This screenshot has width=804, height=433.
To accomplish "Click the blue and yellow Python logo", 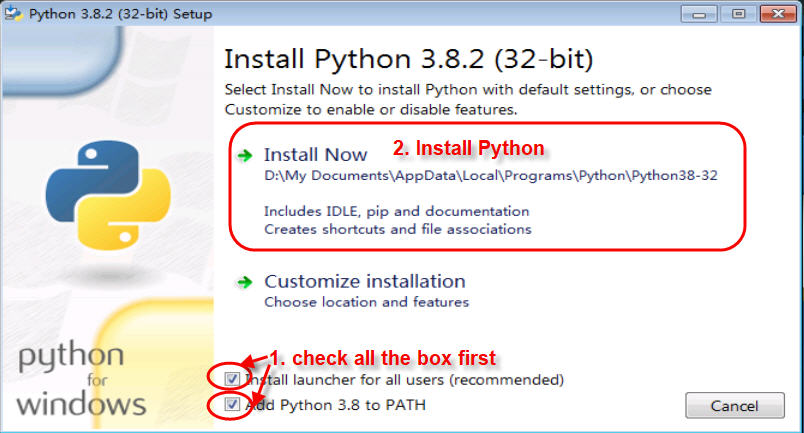I will 108,195.
